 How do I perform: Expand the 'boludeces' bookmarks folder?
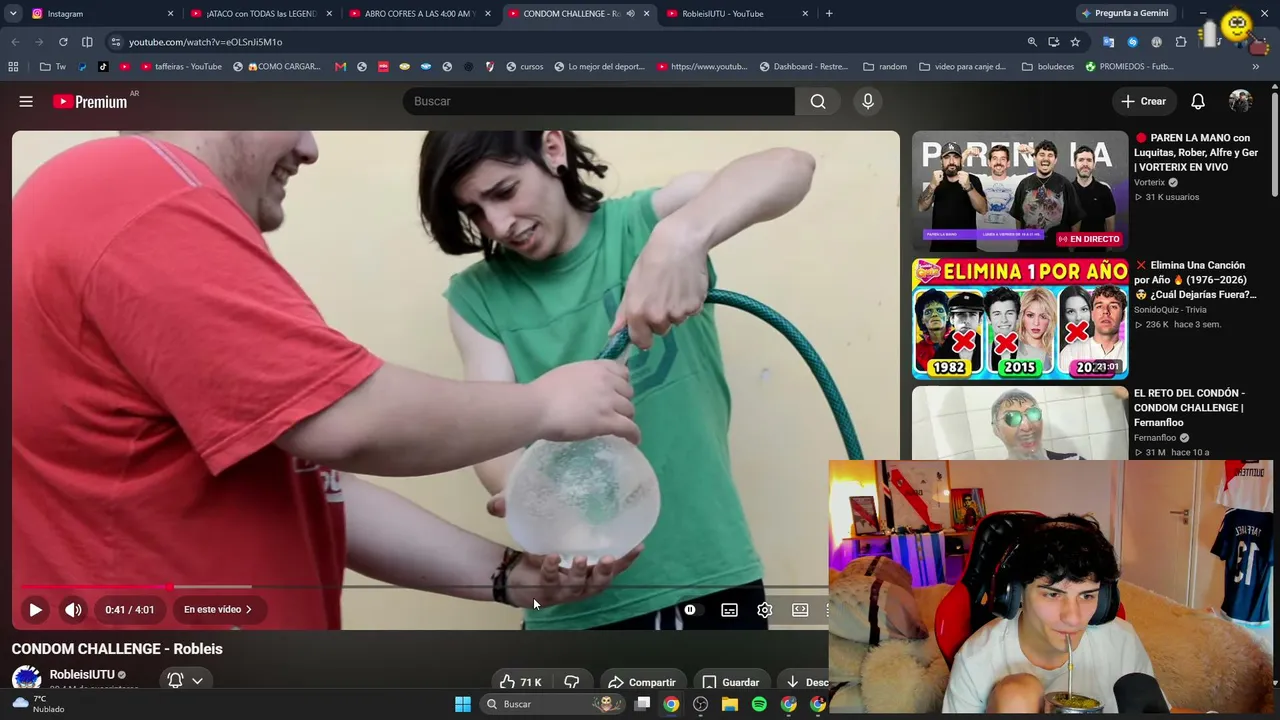(x=1048, y=67)
